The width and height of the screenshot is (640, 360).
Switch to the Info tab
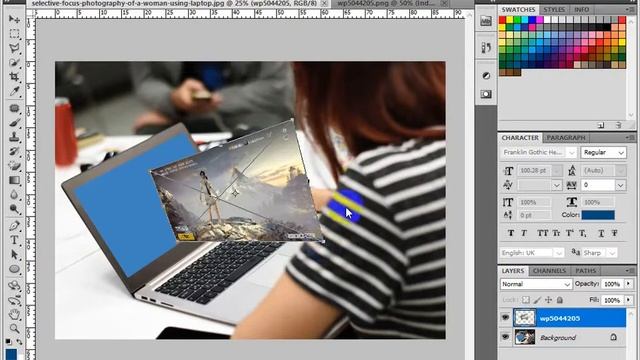tap(582, 9)
